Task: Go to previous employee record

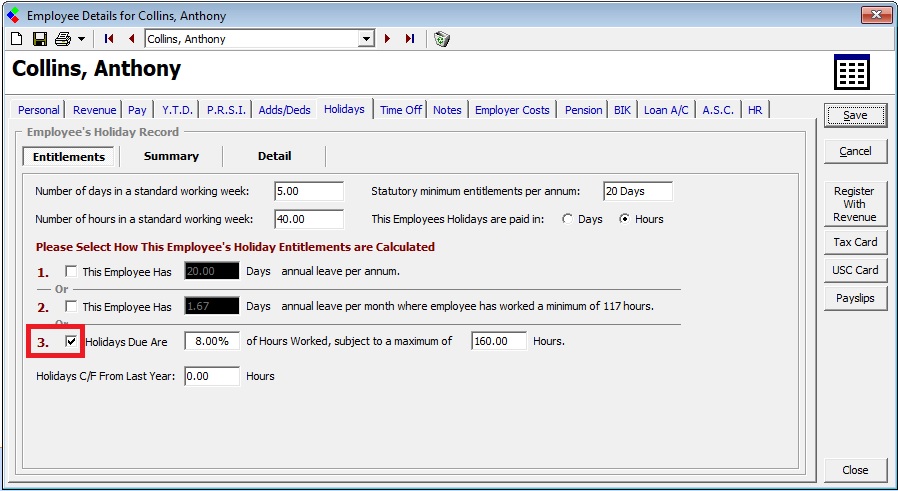Action: [x=131, y=39]
